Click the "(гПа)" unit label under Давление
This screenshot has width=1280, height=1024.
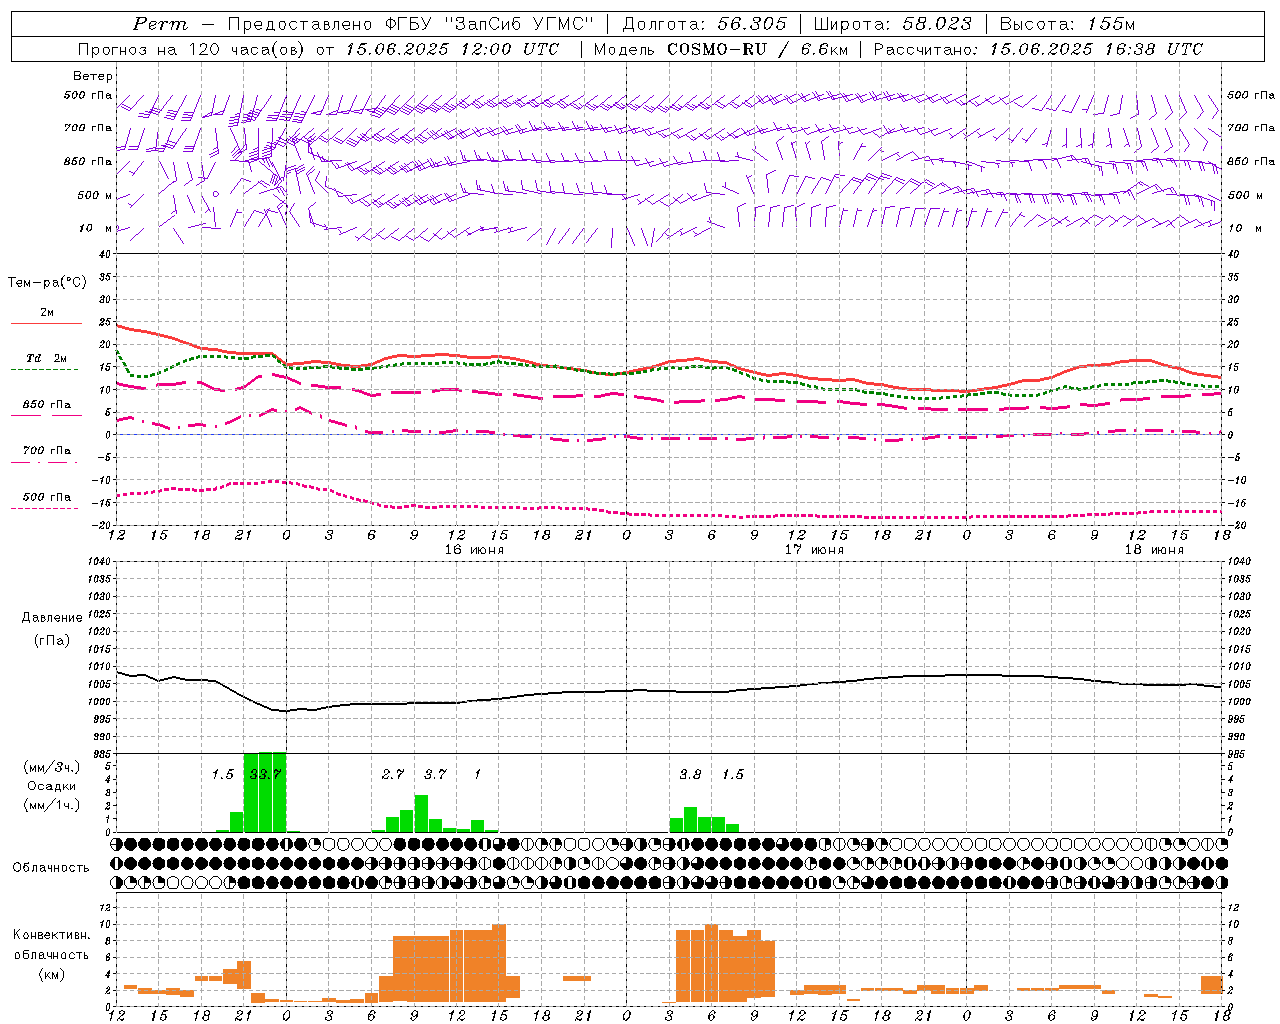(51, 640)
